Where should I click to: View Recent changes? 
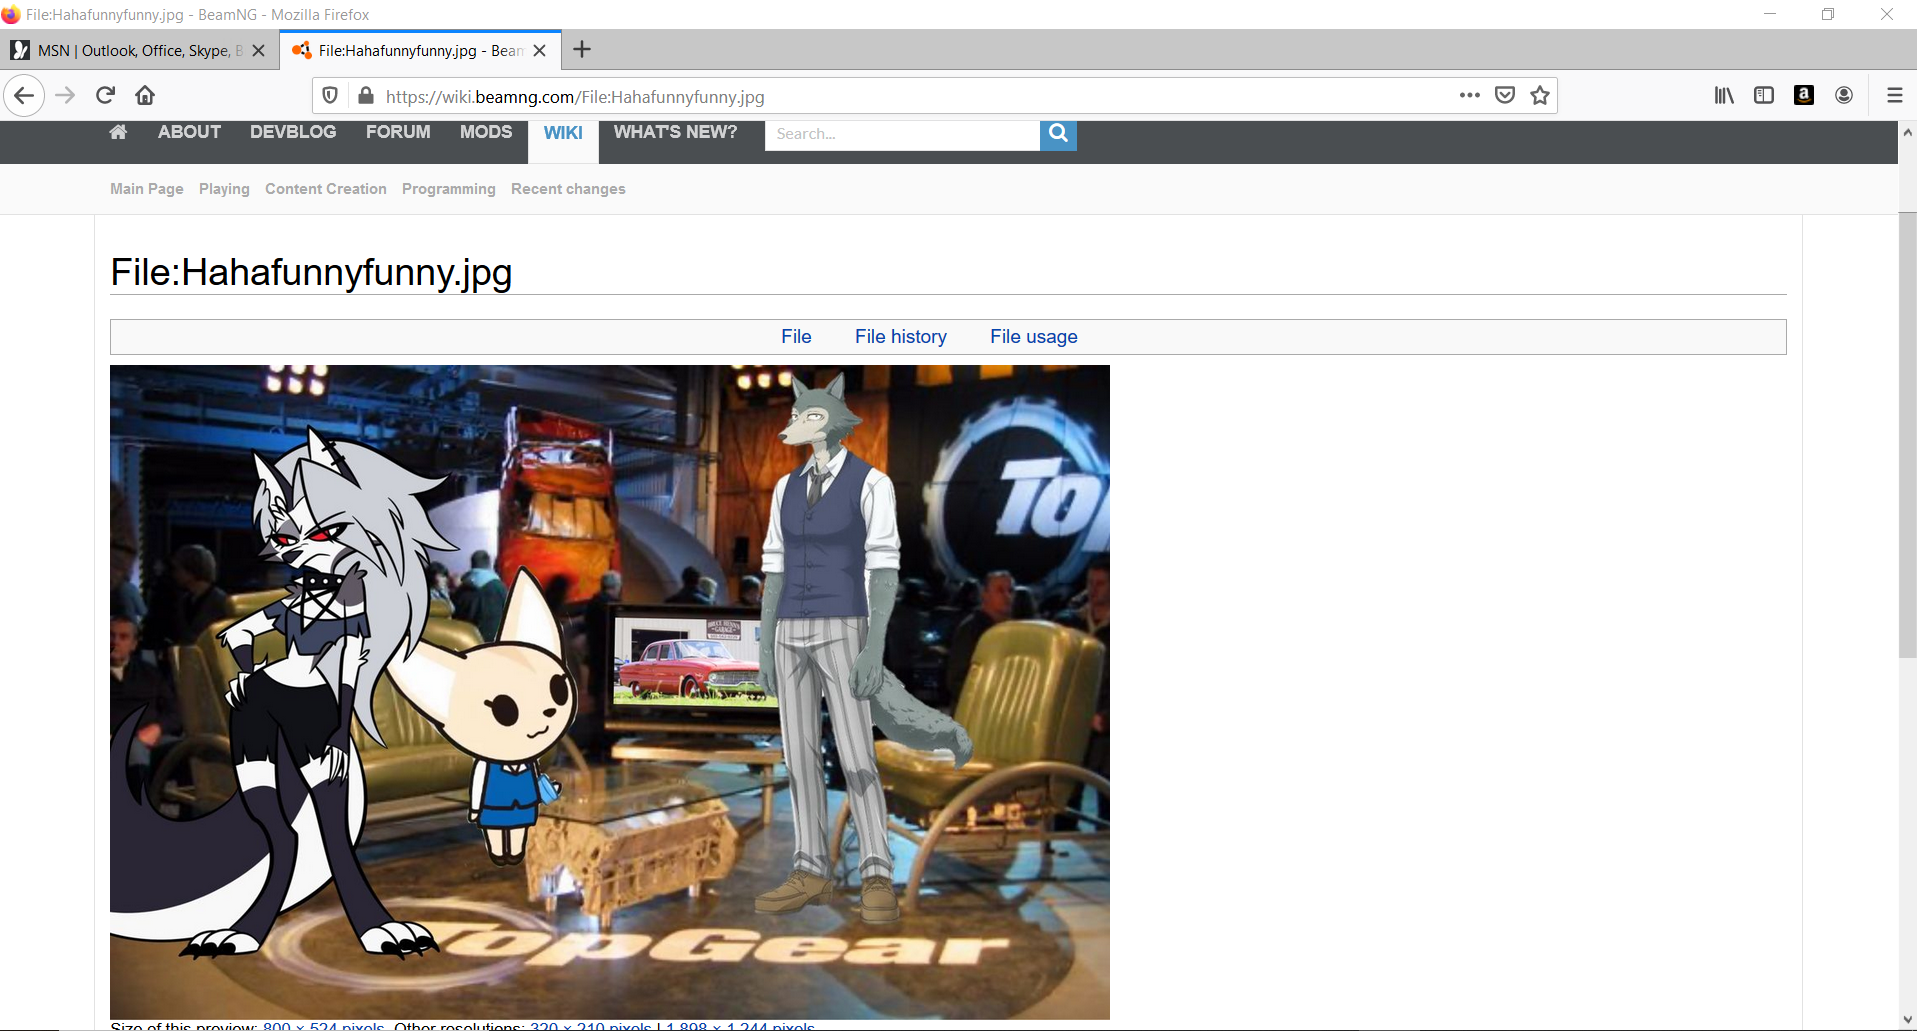[568, 189]
